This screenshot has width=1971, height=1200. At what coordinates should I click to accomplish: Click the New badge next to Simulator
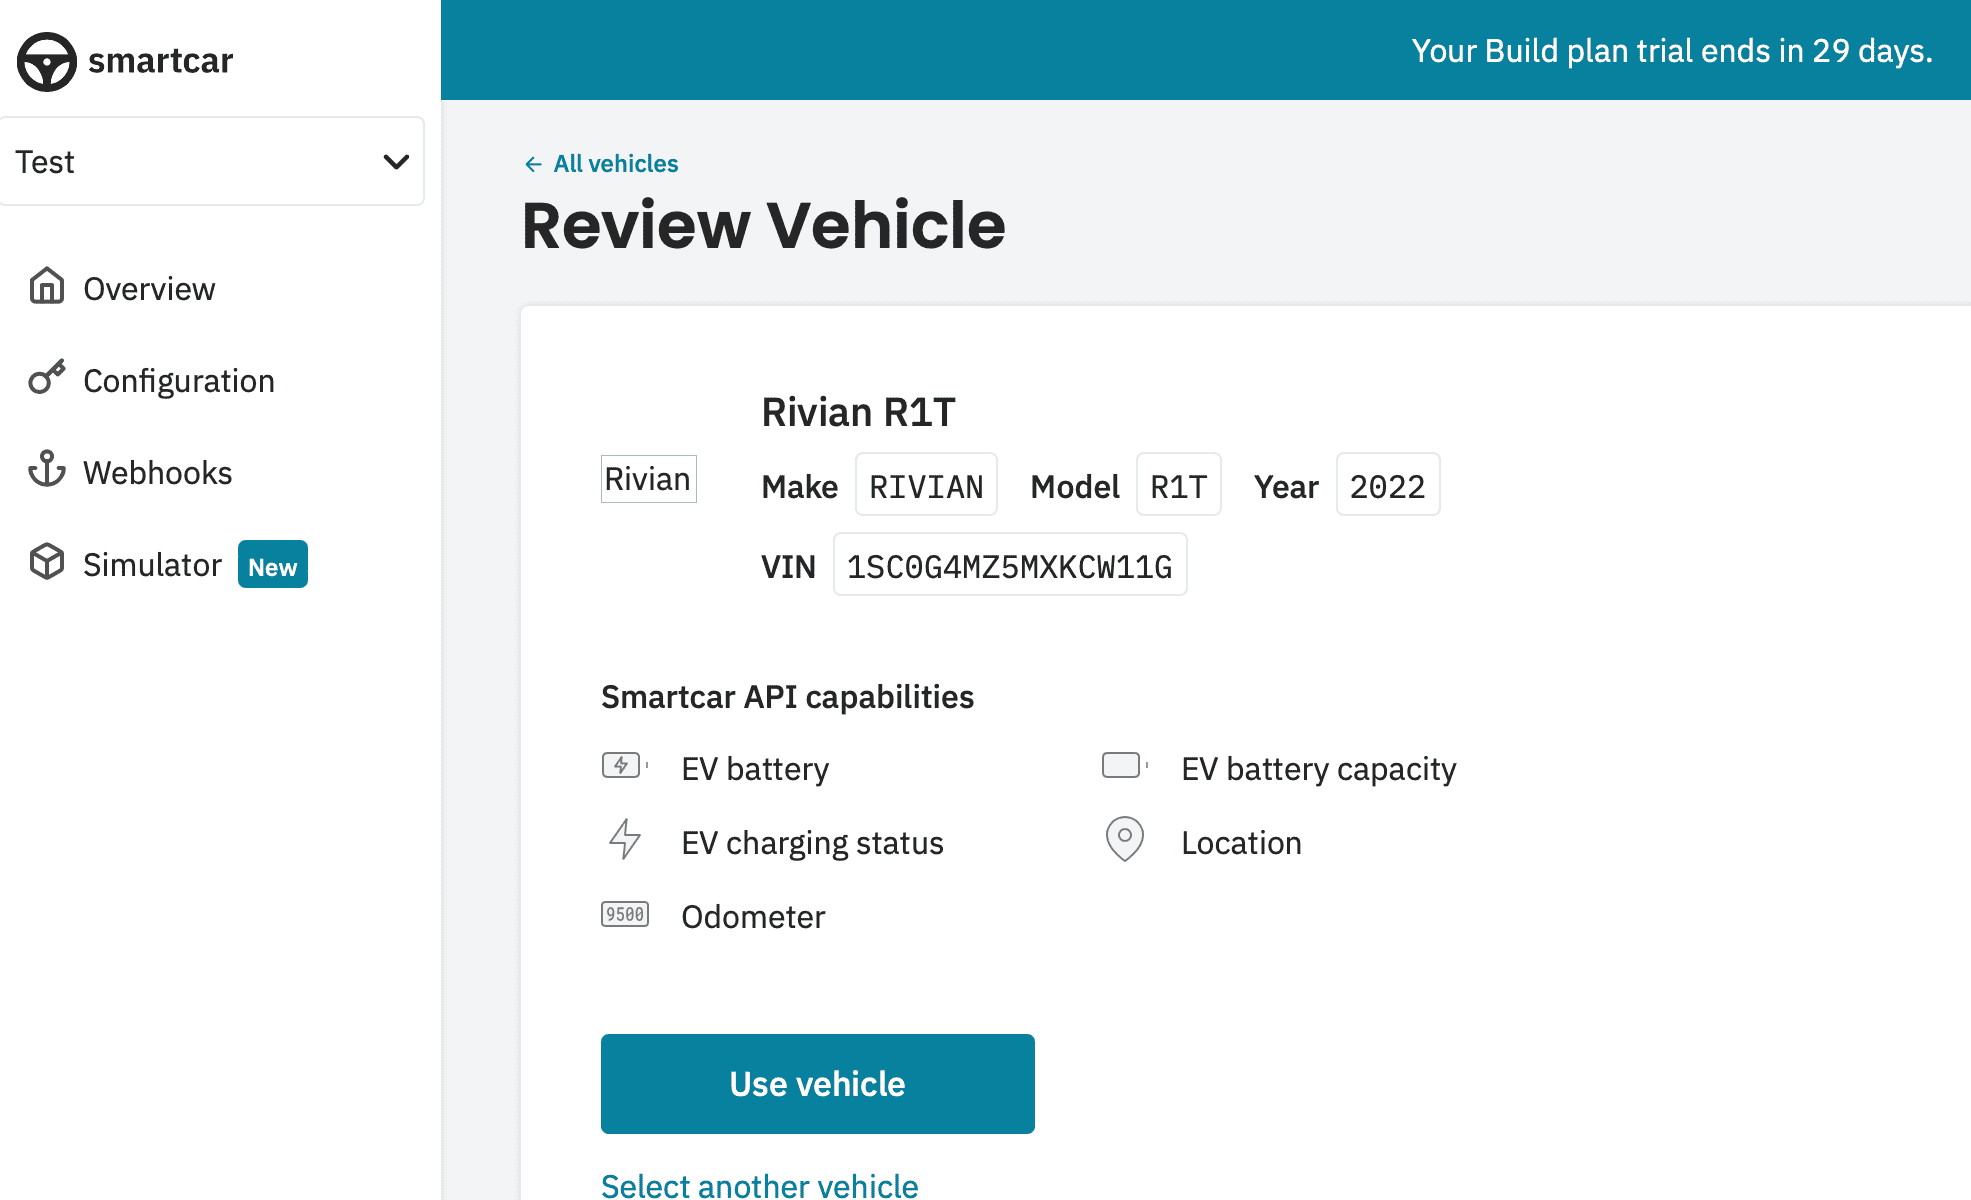point(273,565)
